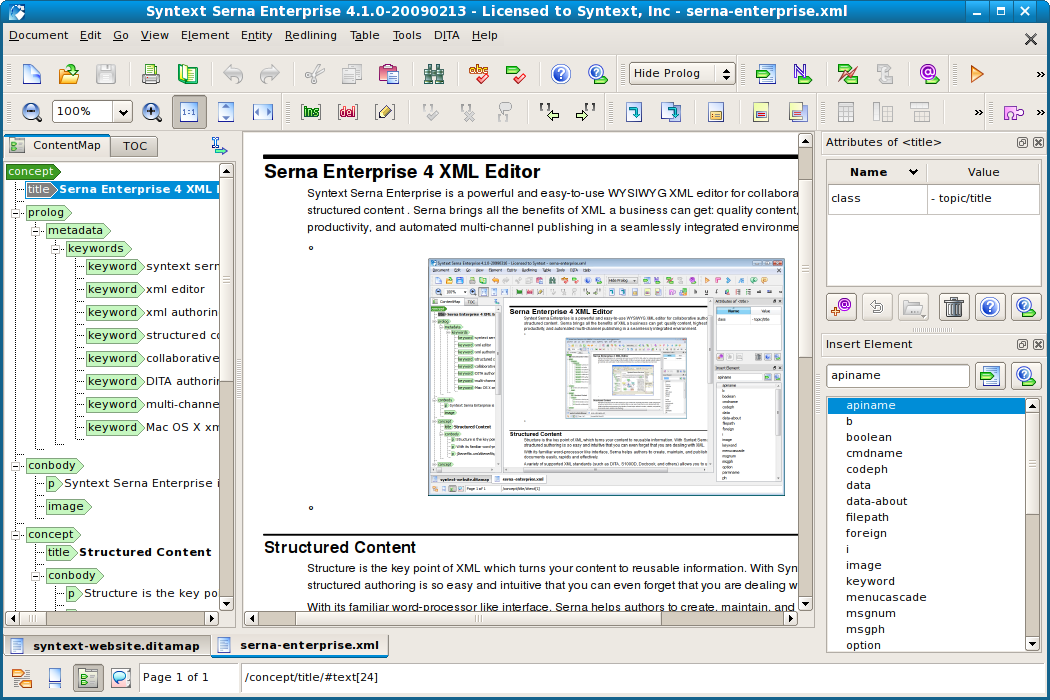The width and height of the screenshot is (1050, 700).
Task: Click the comment balloon status bar icon
Action: pyautogui.click(x=121, y=678)
